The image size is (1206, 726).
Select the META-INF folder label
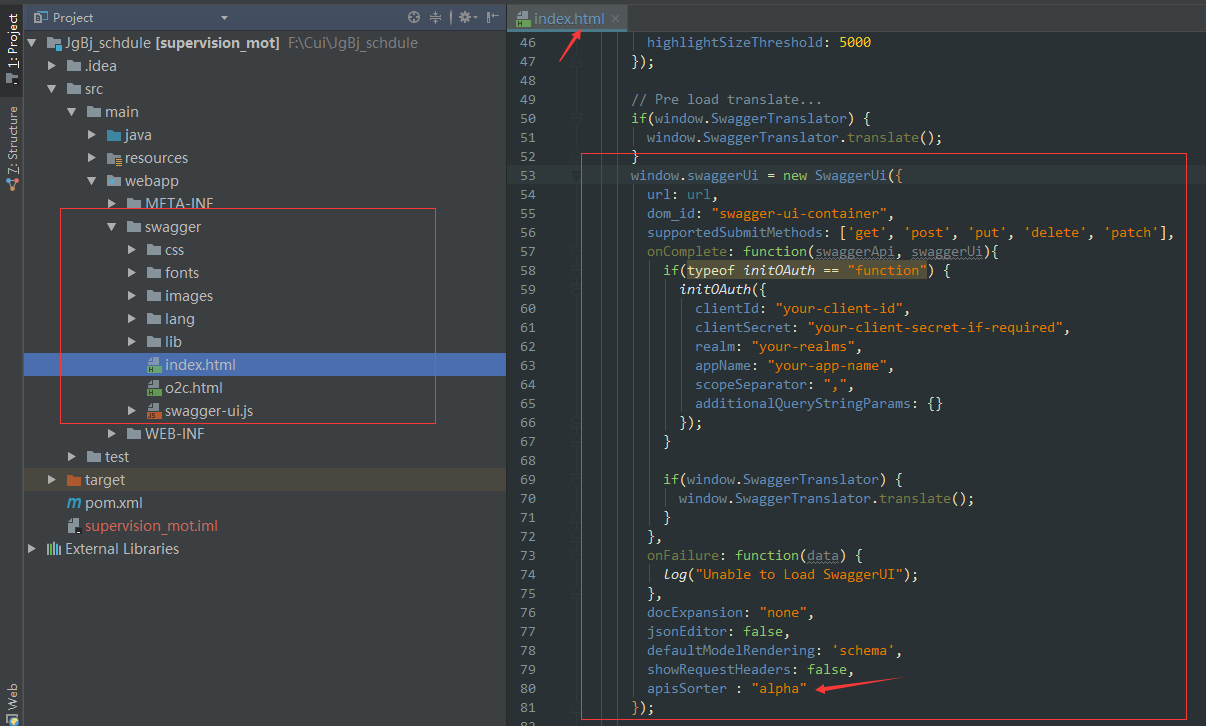(x=179, y=204)
